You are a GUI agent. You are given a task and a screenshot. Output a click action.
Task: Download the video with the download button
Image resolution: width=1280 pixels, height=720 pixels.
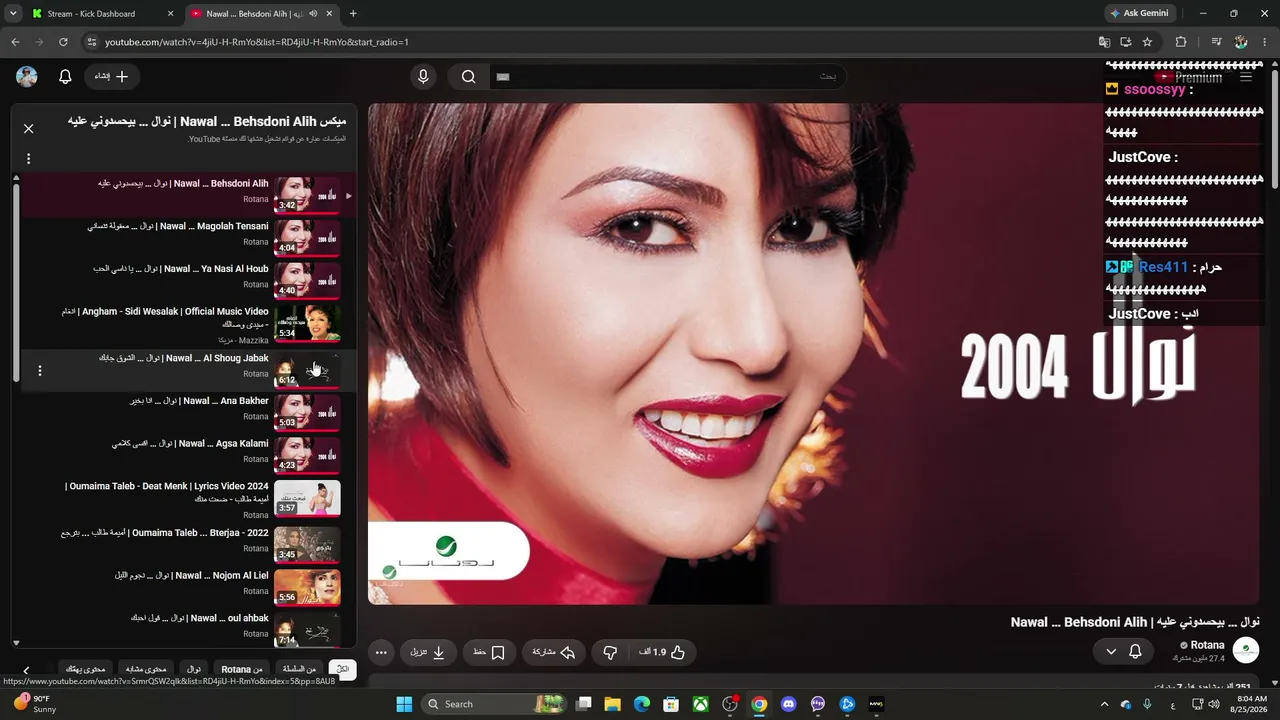[x=428, y=652]
